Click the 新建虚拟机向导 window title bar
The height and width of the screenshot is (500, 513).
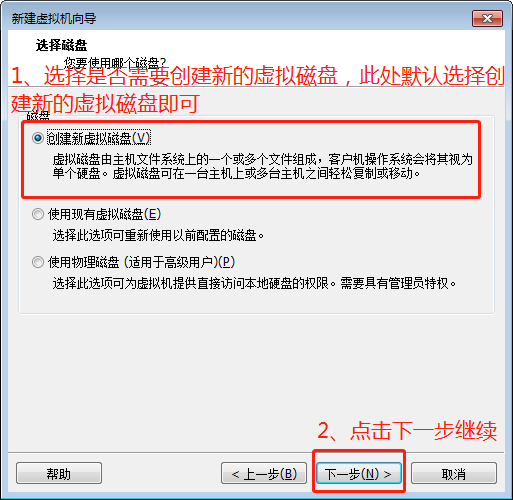233,18
